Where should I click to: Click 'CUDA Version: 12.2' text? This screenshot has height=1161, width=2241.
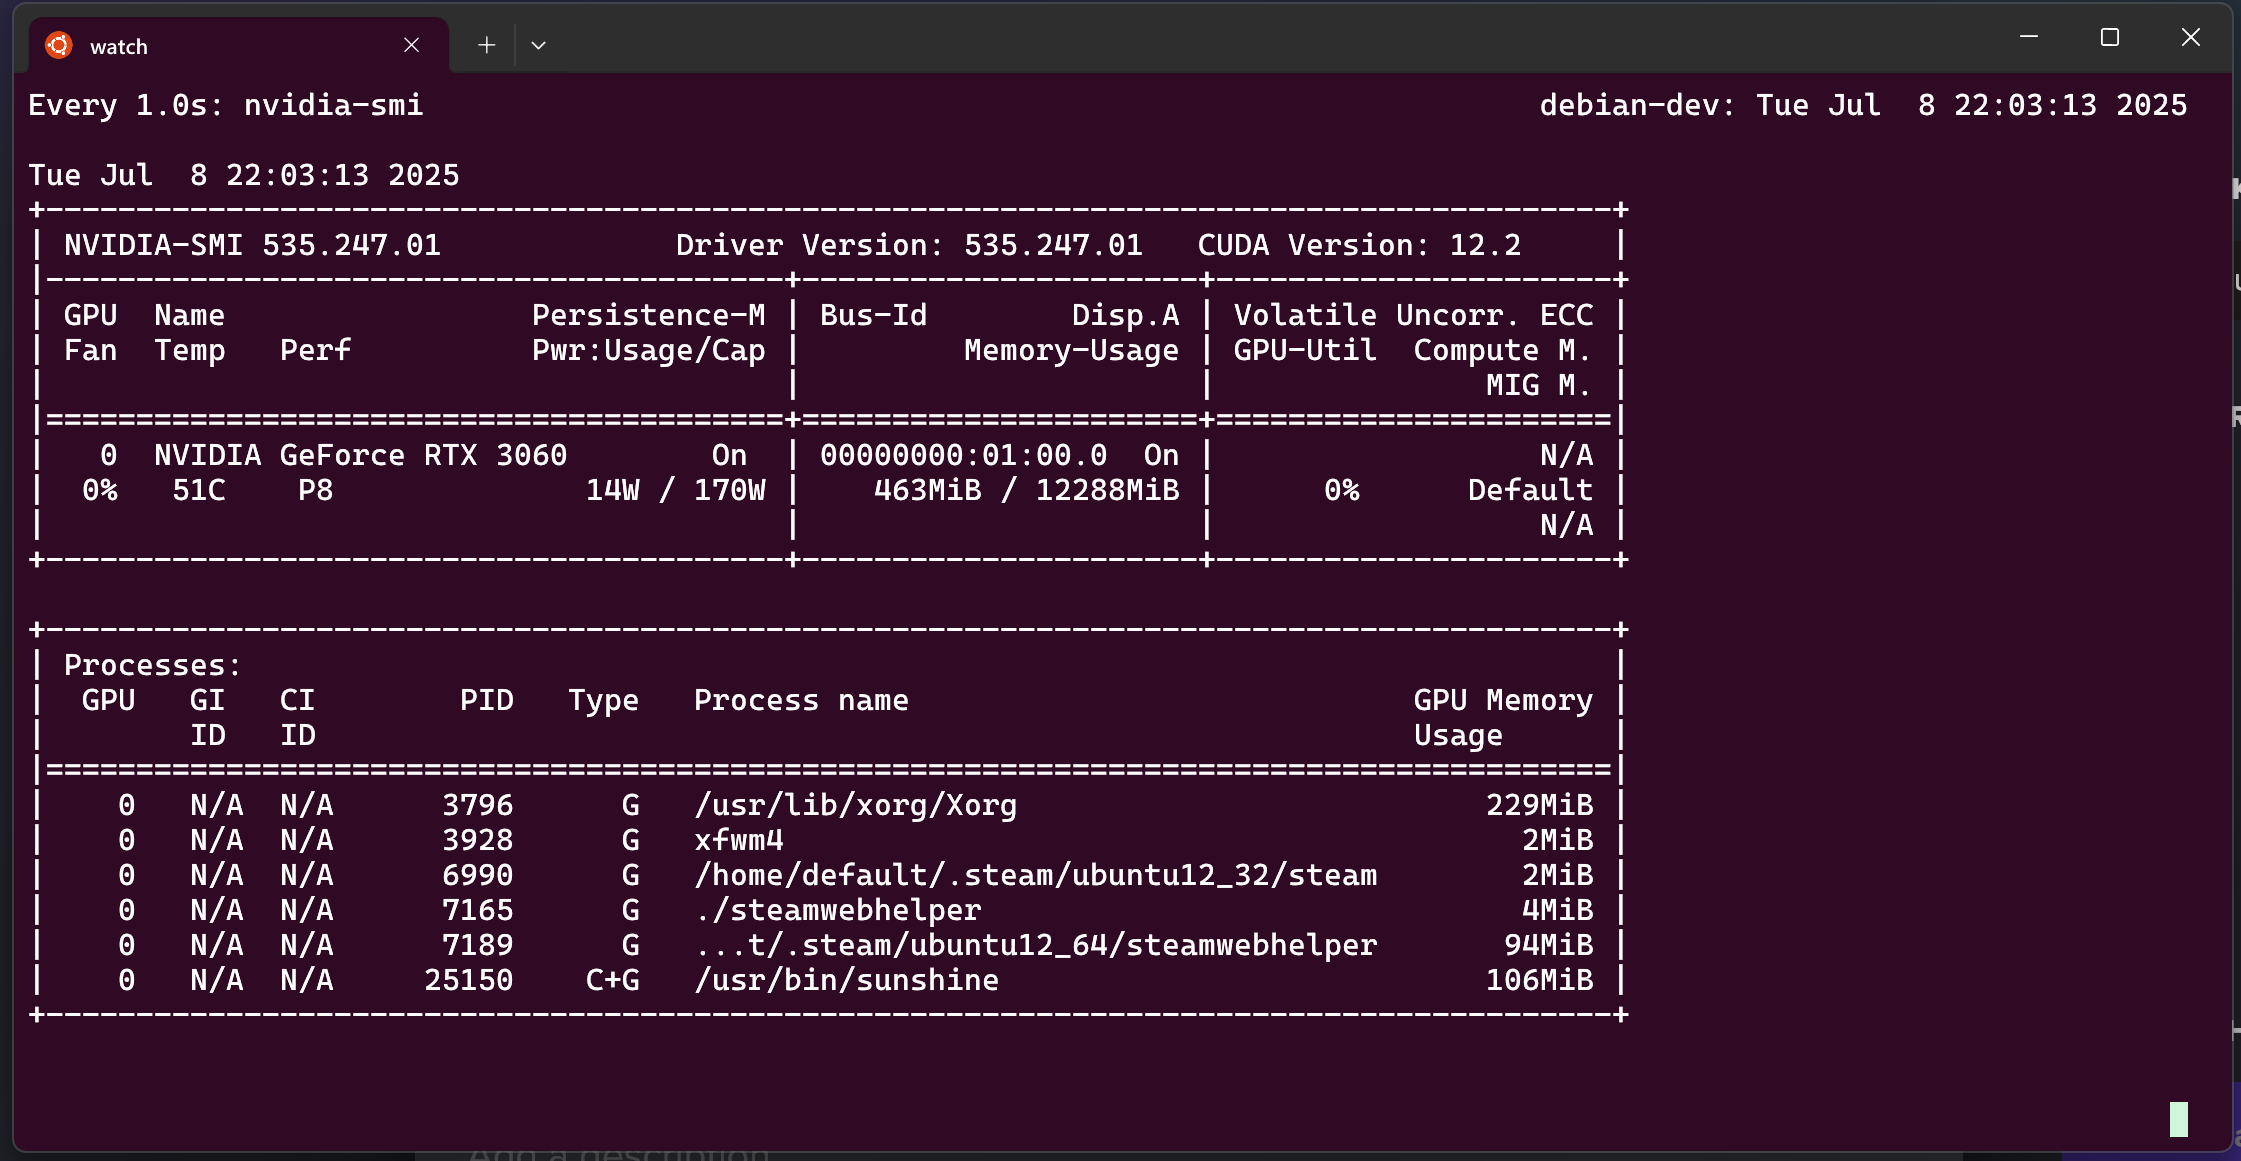coord(1359,245)
